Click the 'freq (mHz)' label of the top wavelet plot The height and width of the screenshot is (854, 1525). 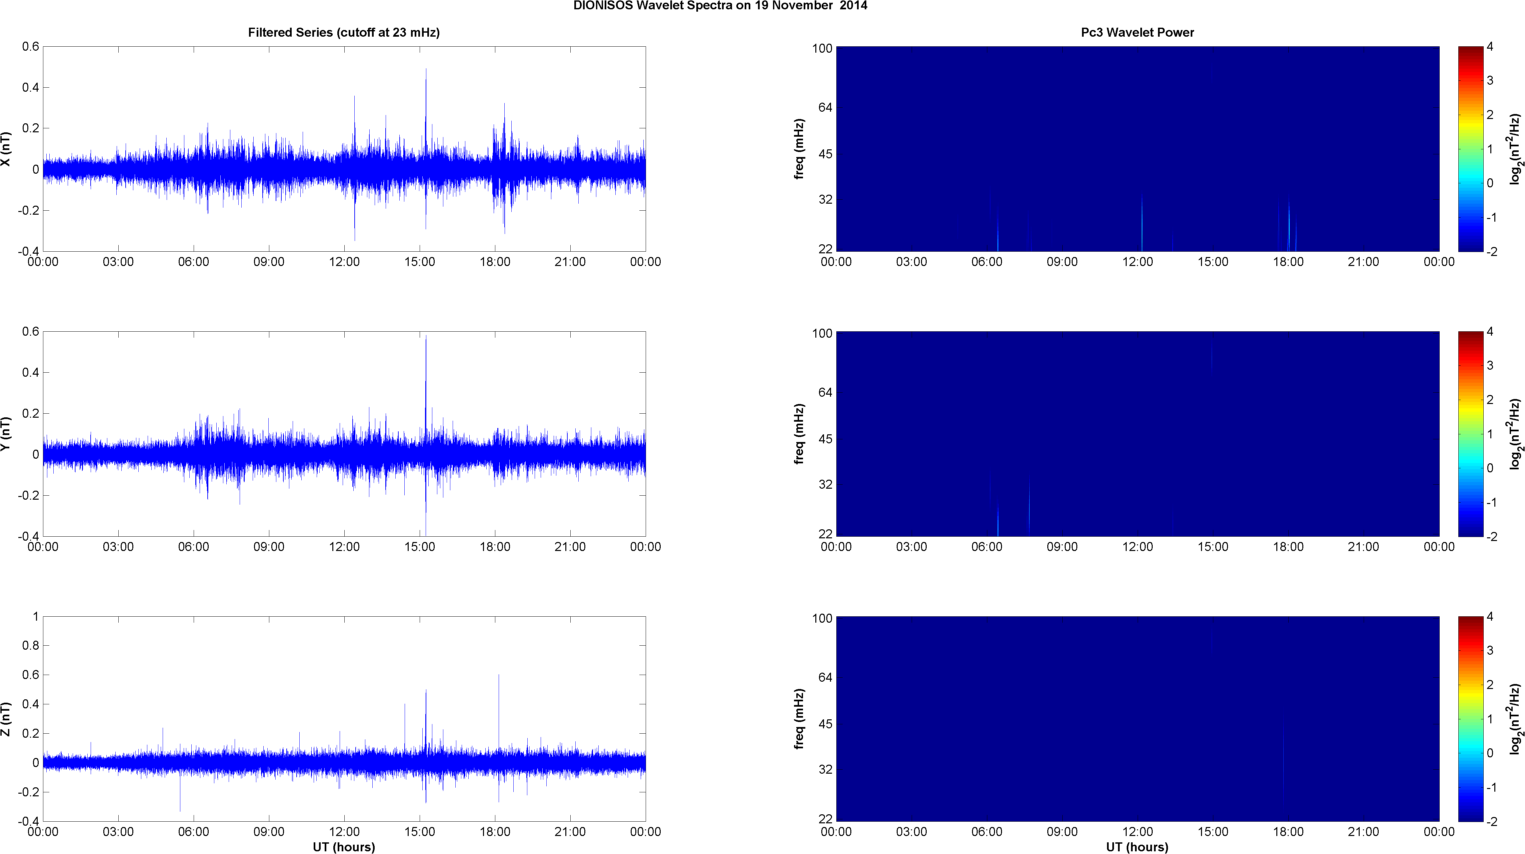pyautogui.click(x=799, y=149)
